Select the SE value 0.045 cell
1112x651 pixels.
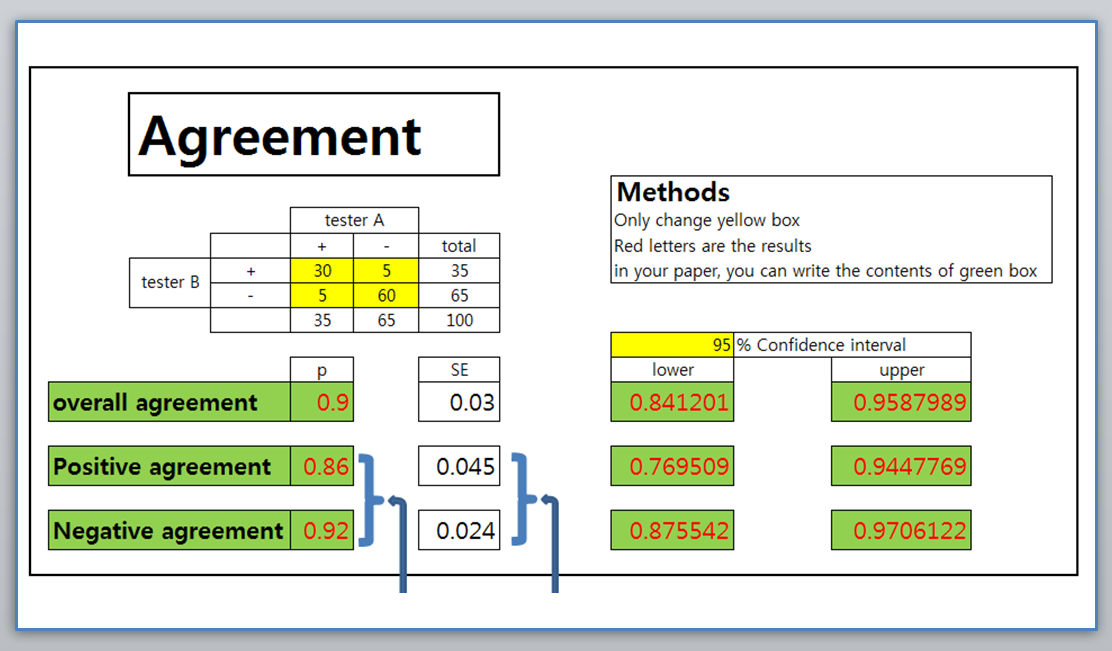point(458,466)
